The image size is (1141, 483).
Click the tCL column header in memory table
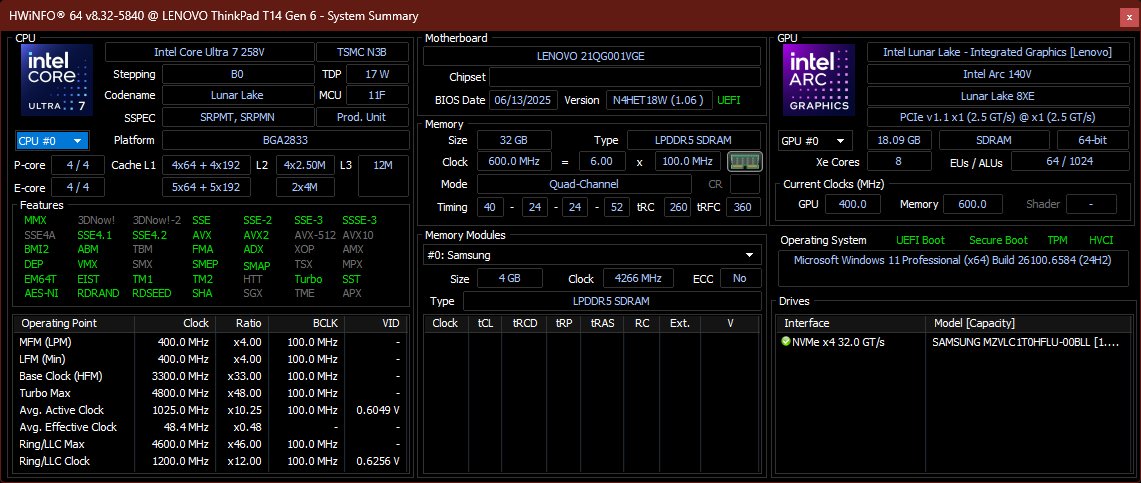coord(485,323)
